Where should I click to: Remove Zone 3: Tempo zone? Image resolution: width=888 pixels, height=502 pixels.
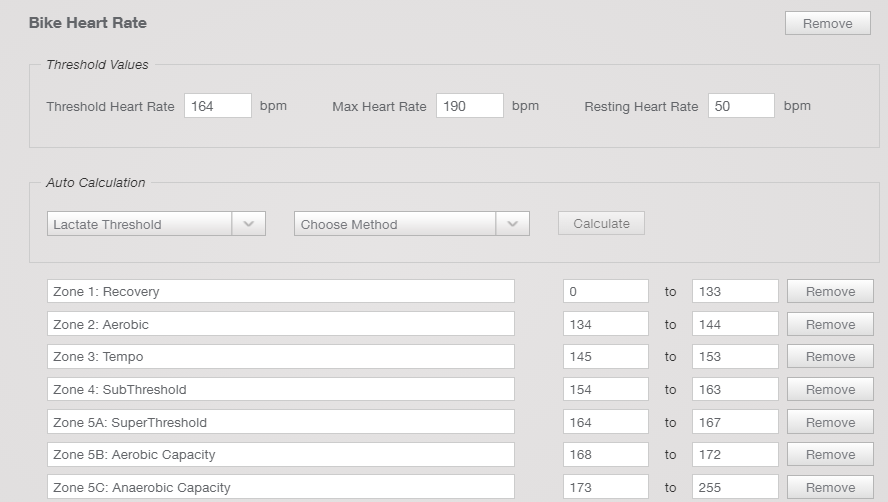tap(830, 357)
